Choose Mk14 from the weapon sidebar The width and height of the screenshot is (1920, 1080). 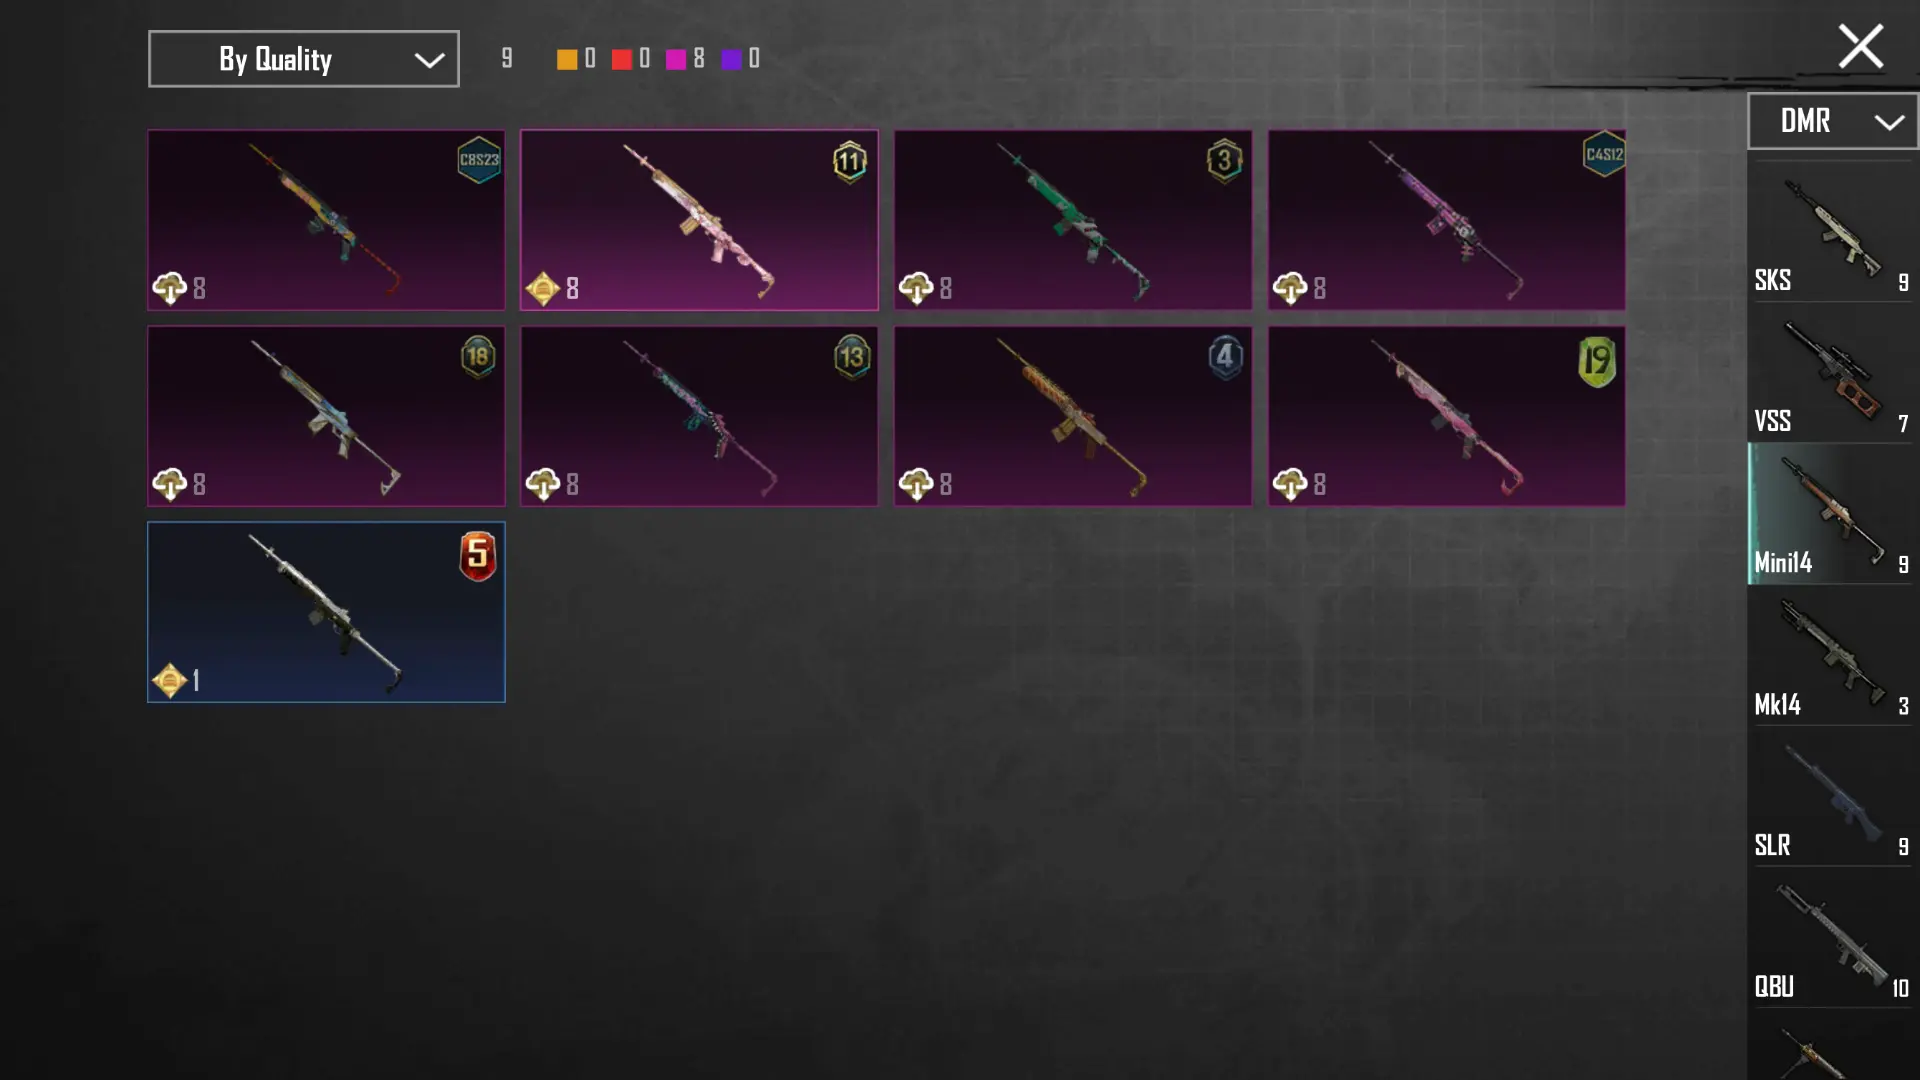point(1832,656)
